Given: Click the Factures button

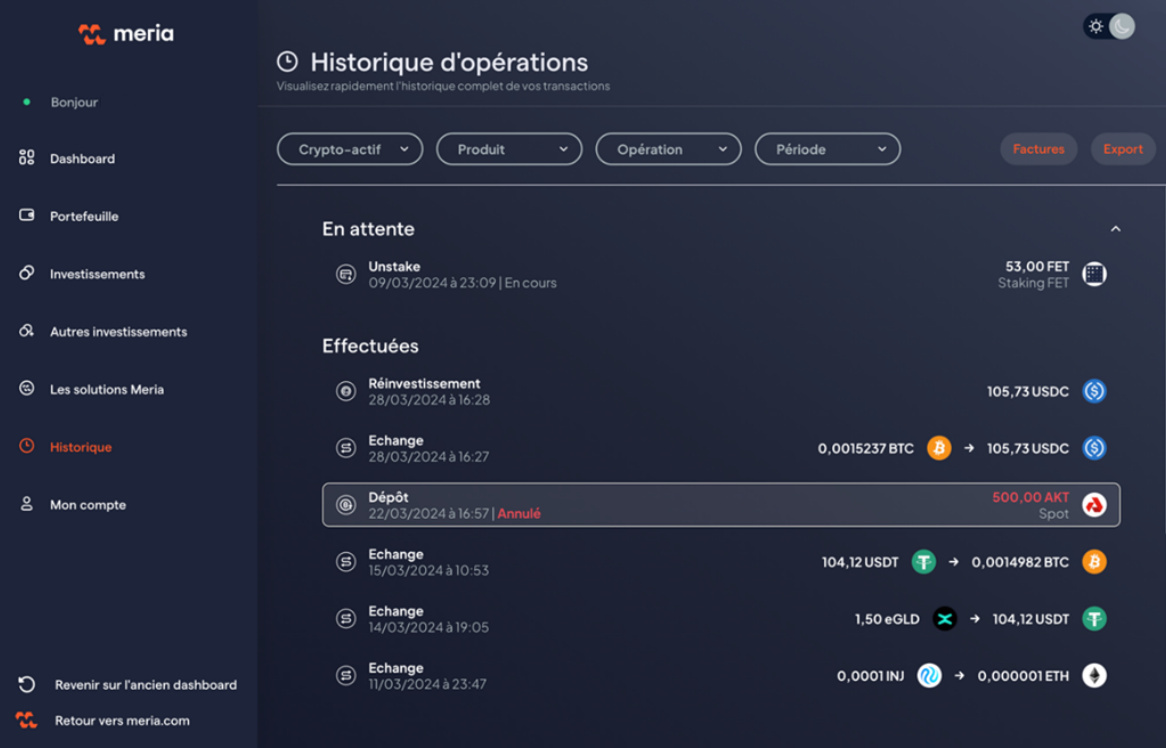Looking at the screenshot, I should (1039, 149).
